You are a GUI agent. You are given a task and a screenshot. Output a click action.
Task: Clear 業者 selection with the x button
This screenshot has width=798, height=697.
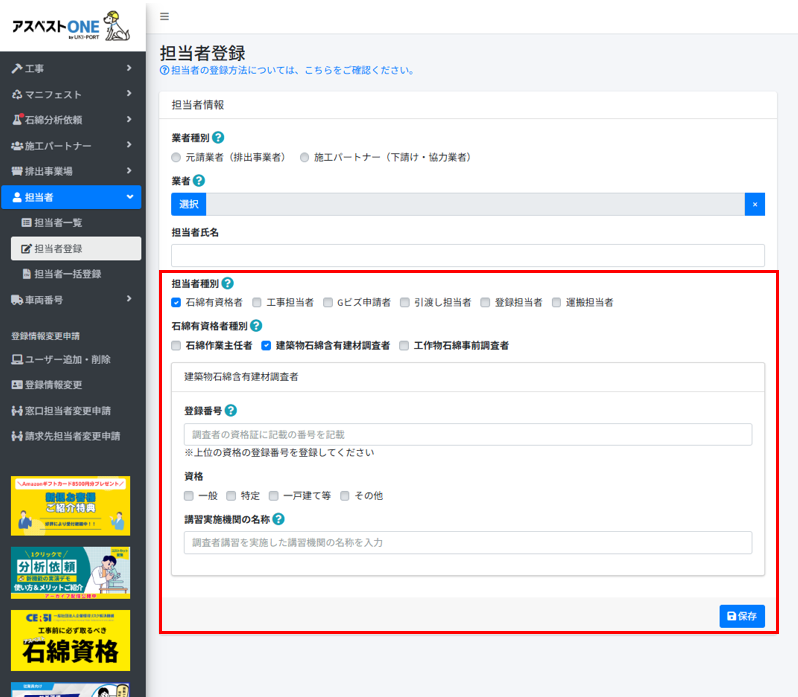coord(755,204)
